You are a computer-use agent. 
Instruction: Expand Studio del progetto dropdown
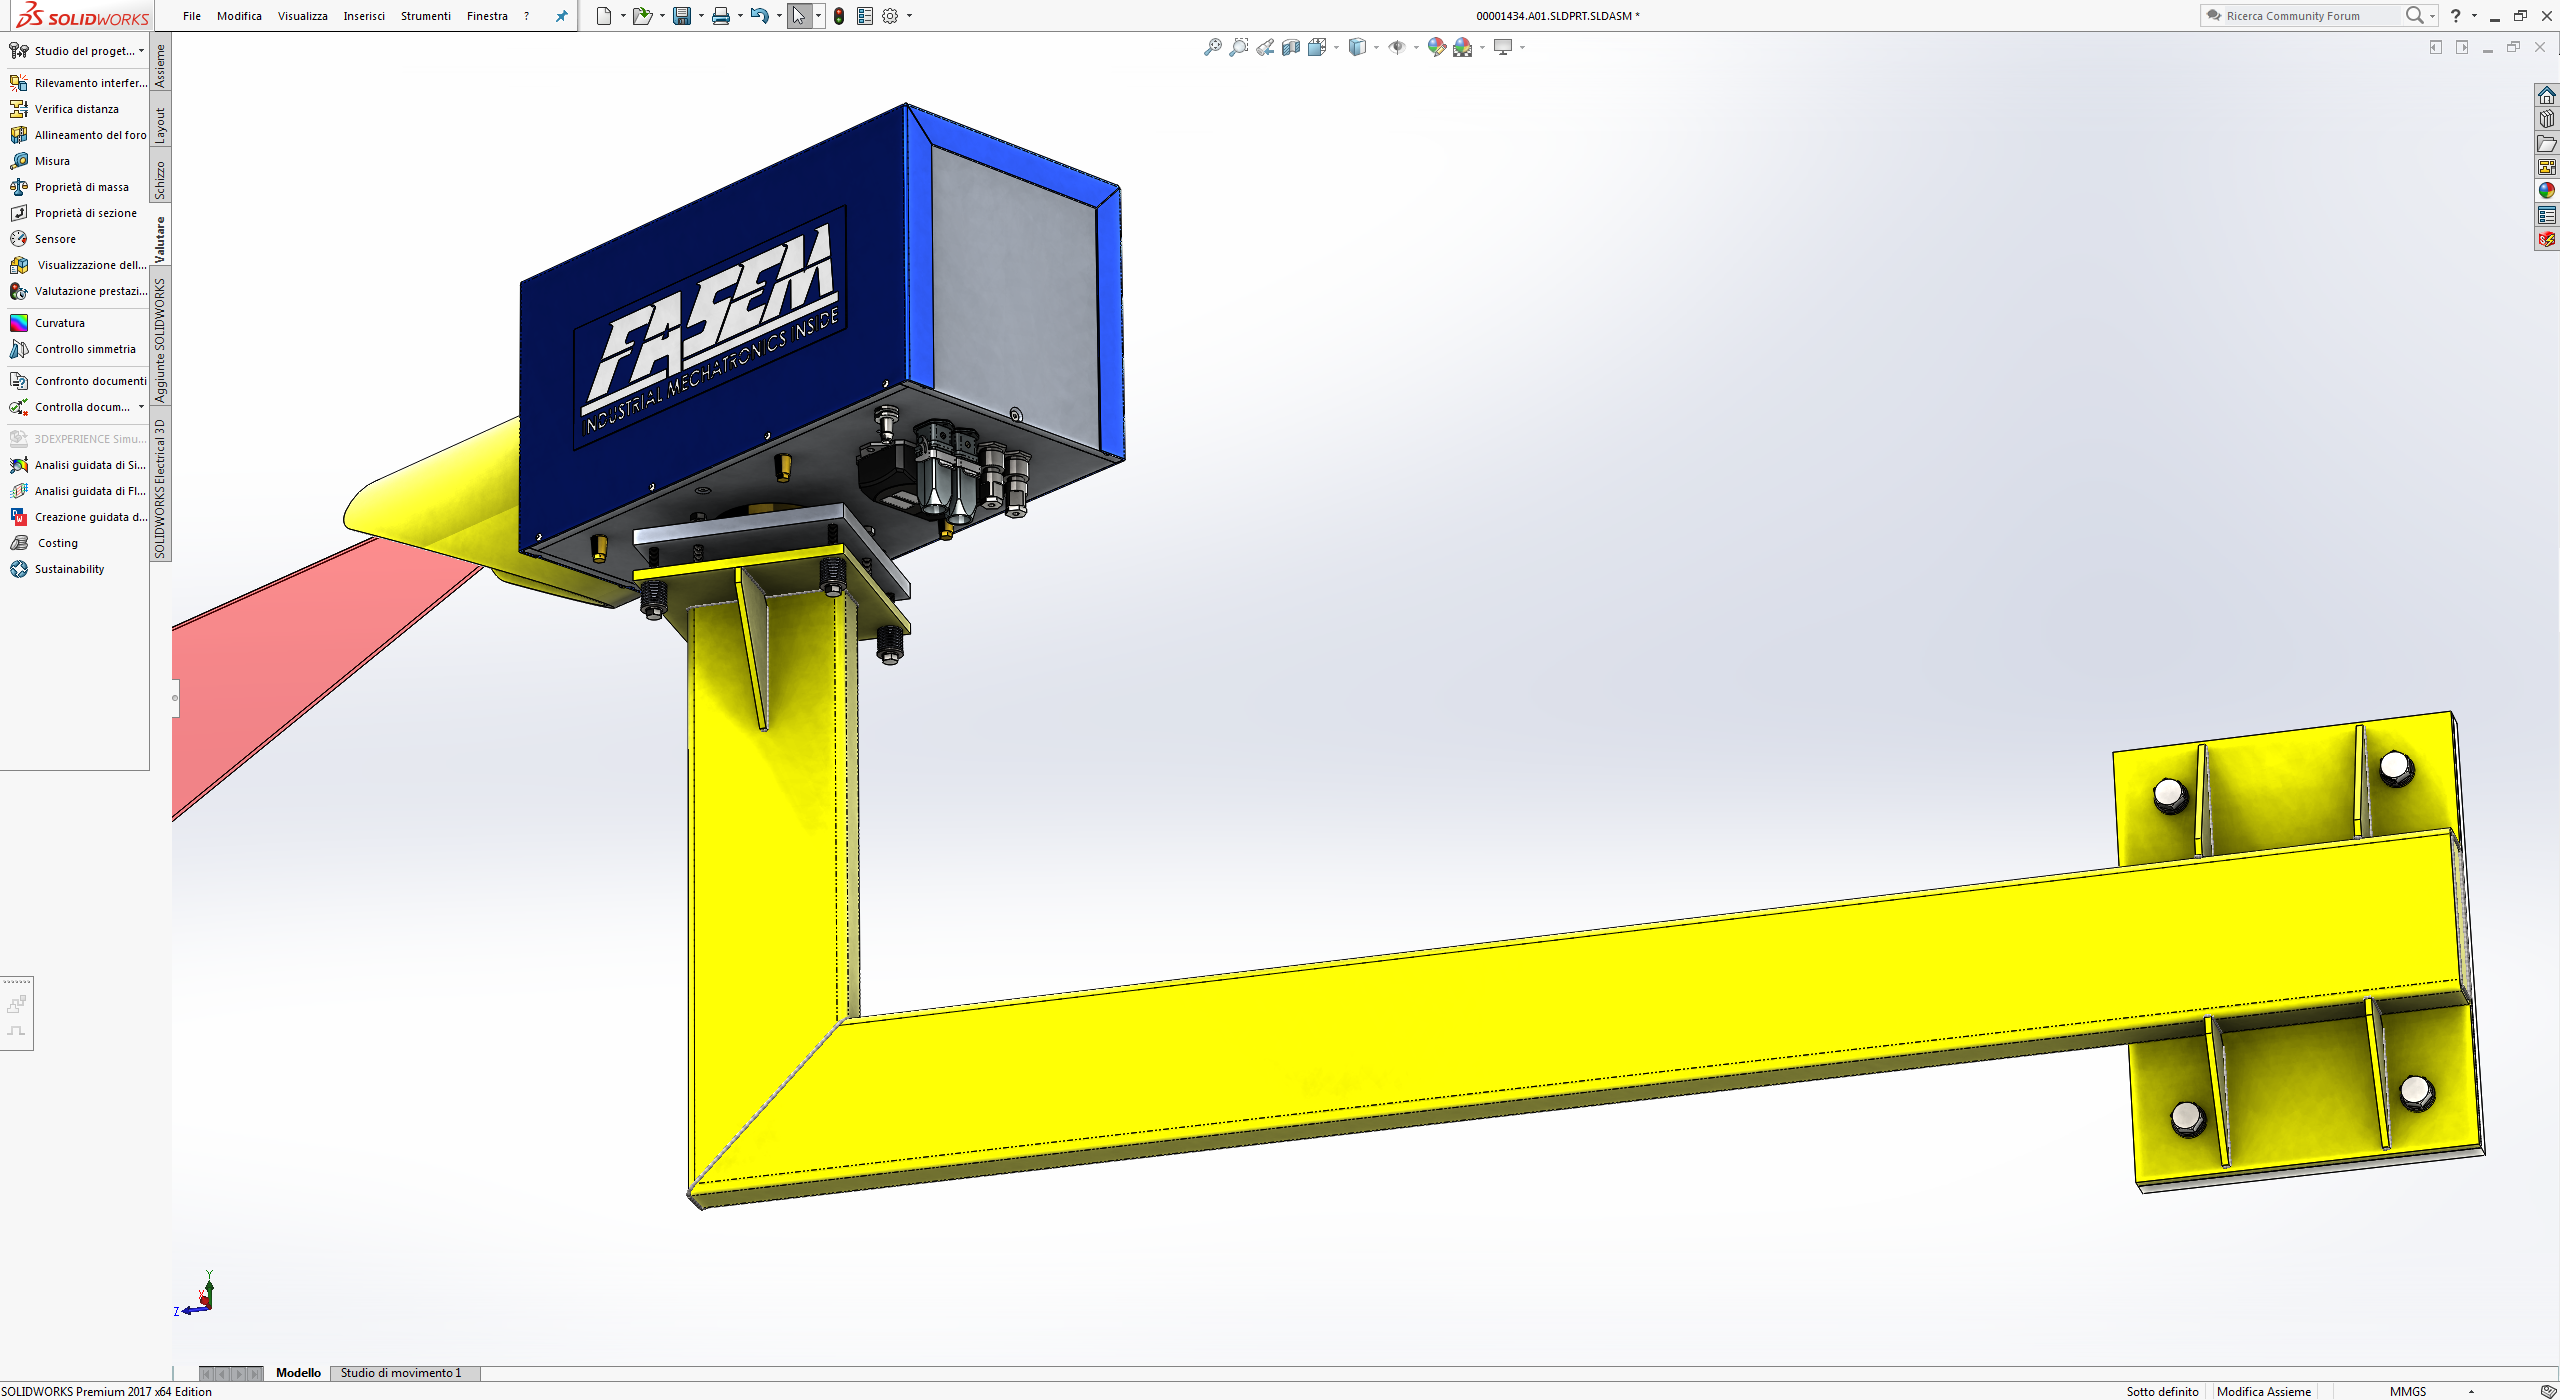click(x=141, y=51)
